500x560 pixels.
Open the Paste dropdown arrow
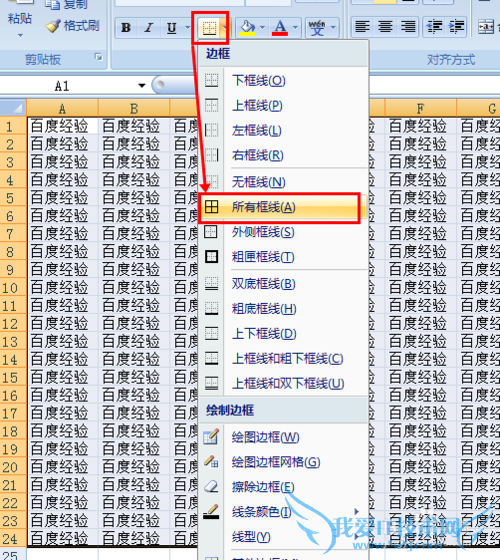pyautogui.click(x=20, y=35)
